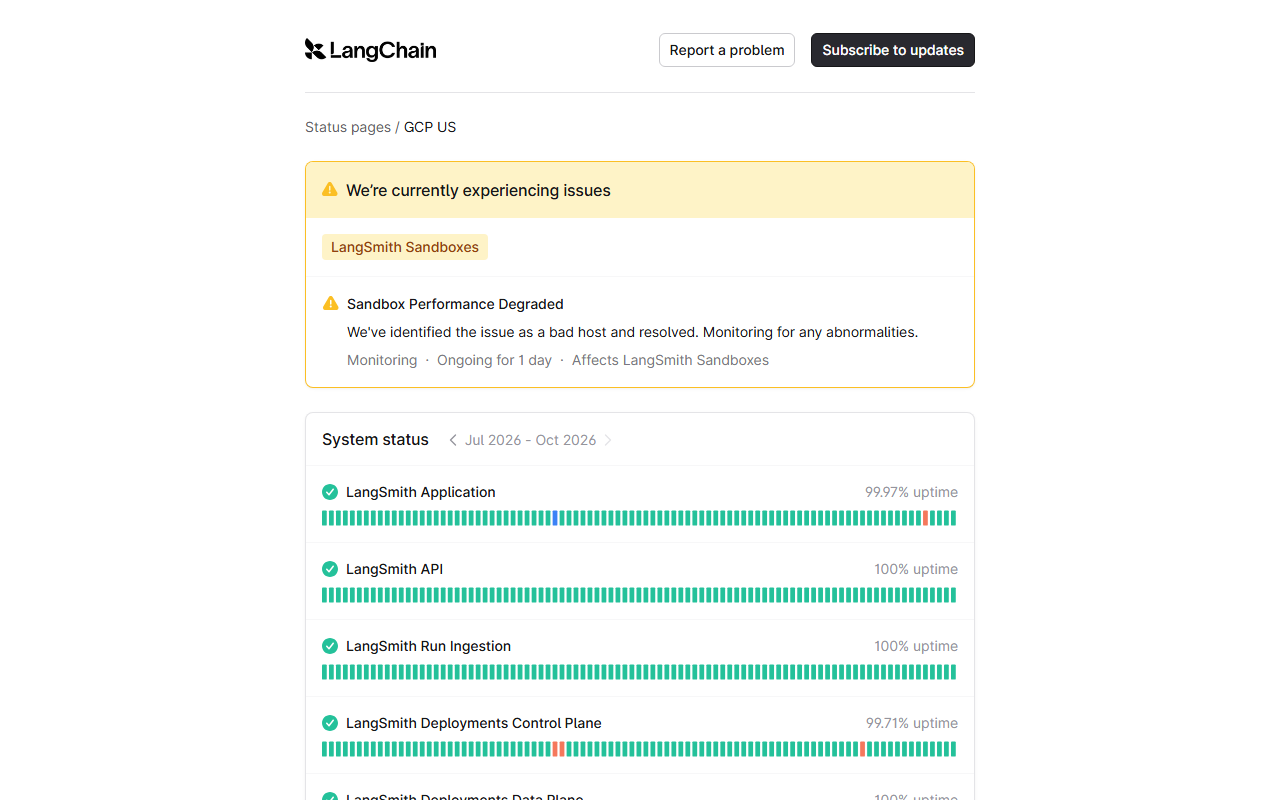This screenshot has height=800, width=1280.
Task: Click the green check beside LangSmith API
Action: tap(330, 569)
